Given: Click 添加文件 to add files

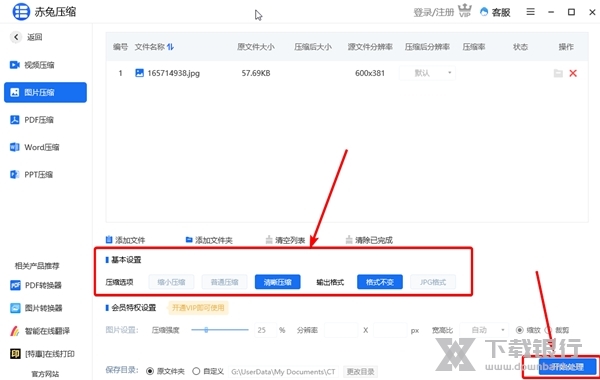Looking at the screenshot, I should [x=125, y=240].
